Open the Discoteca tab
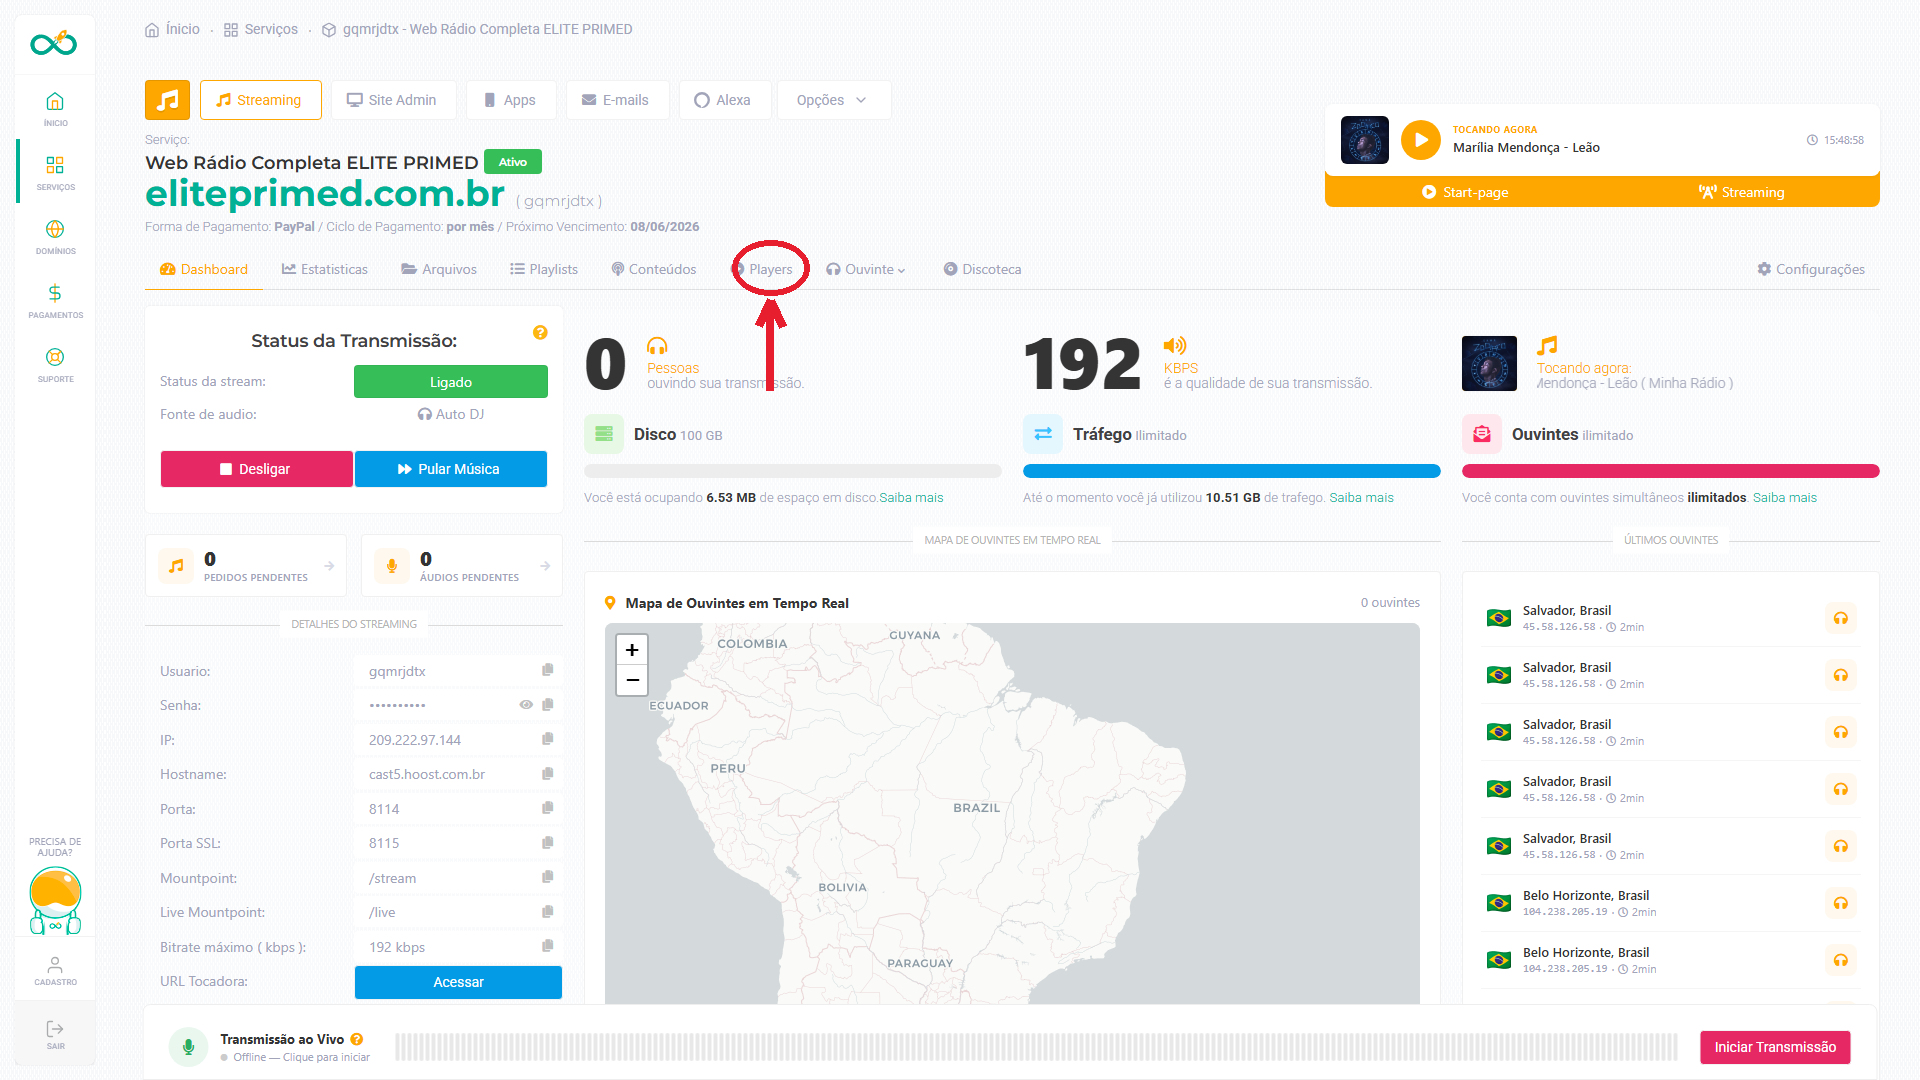This screenshot has width=1920, height=1080. pos(983,269)
